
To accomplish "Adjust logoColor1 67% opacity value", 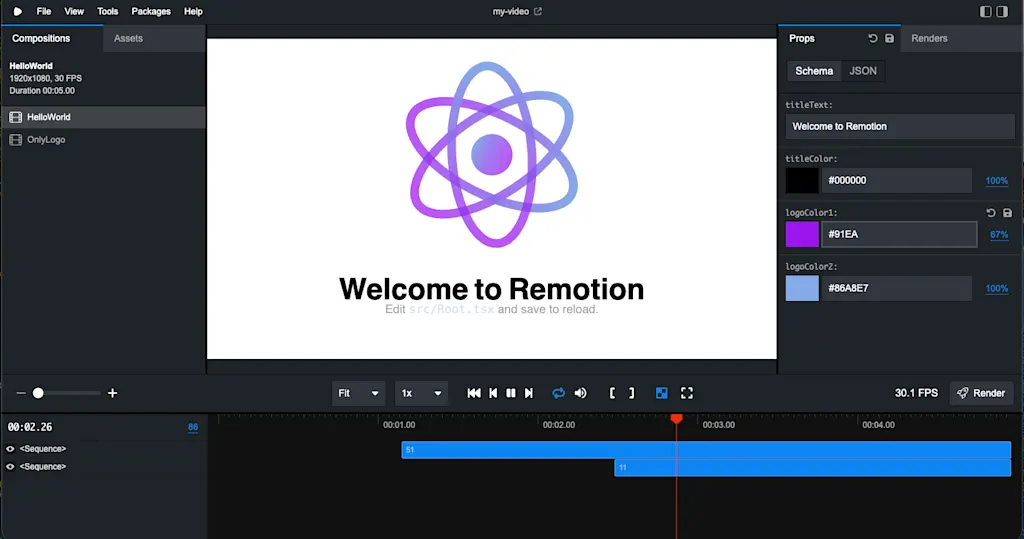I will point(999,235).
